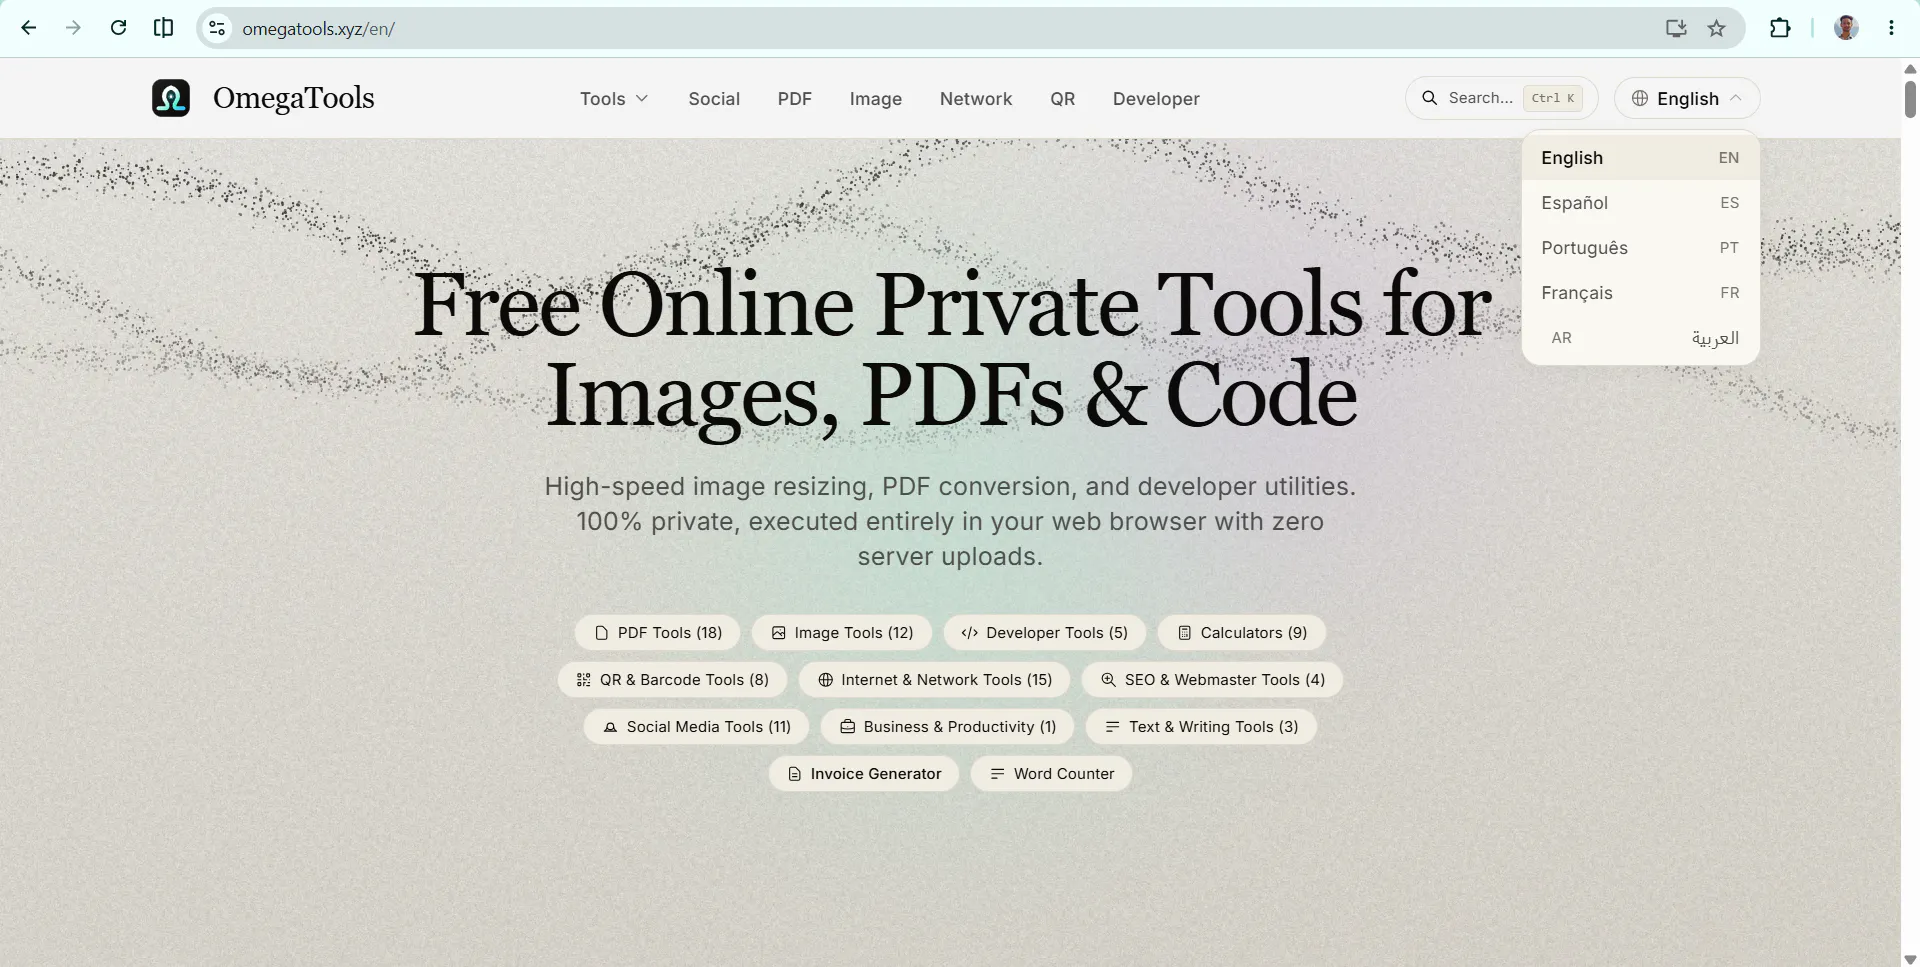Image resolution: width=1920 pixels, height=967 pixels.
Task: Launch the Invoice Generator tool
Action: [864, 774]
